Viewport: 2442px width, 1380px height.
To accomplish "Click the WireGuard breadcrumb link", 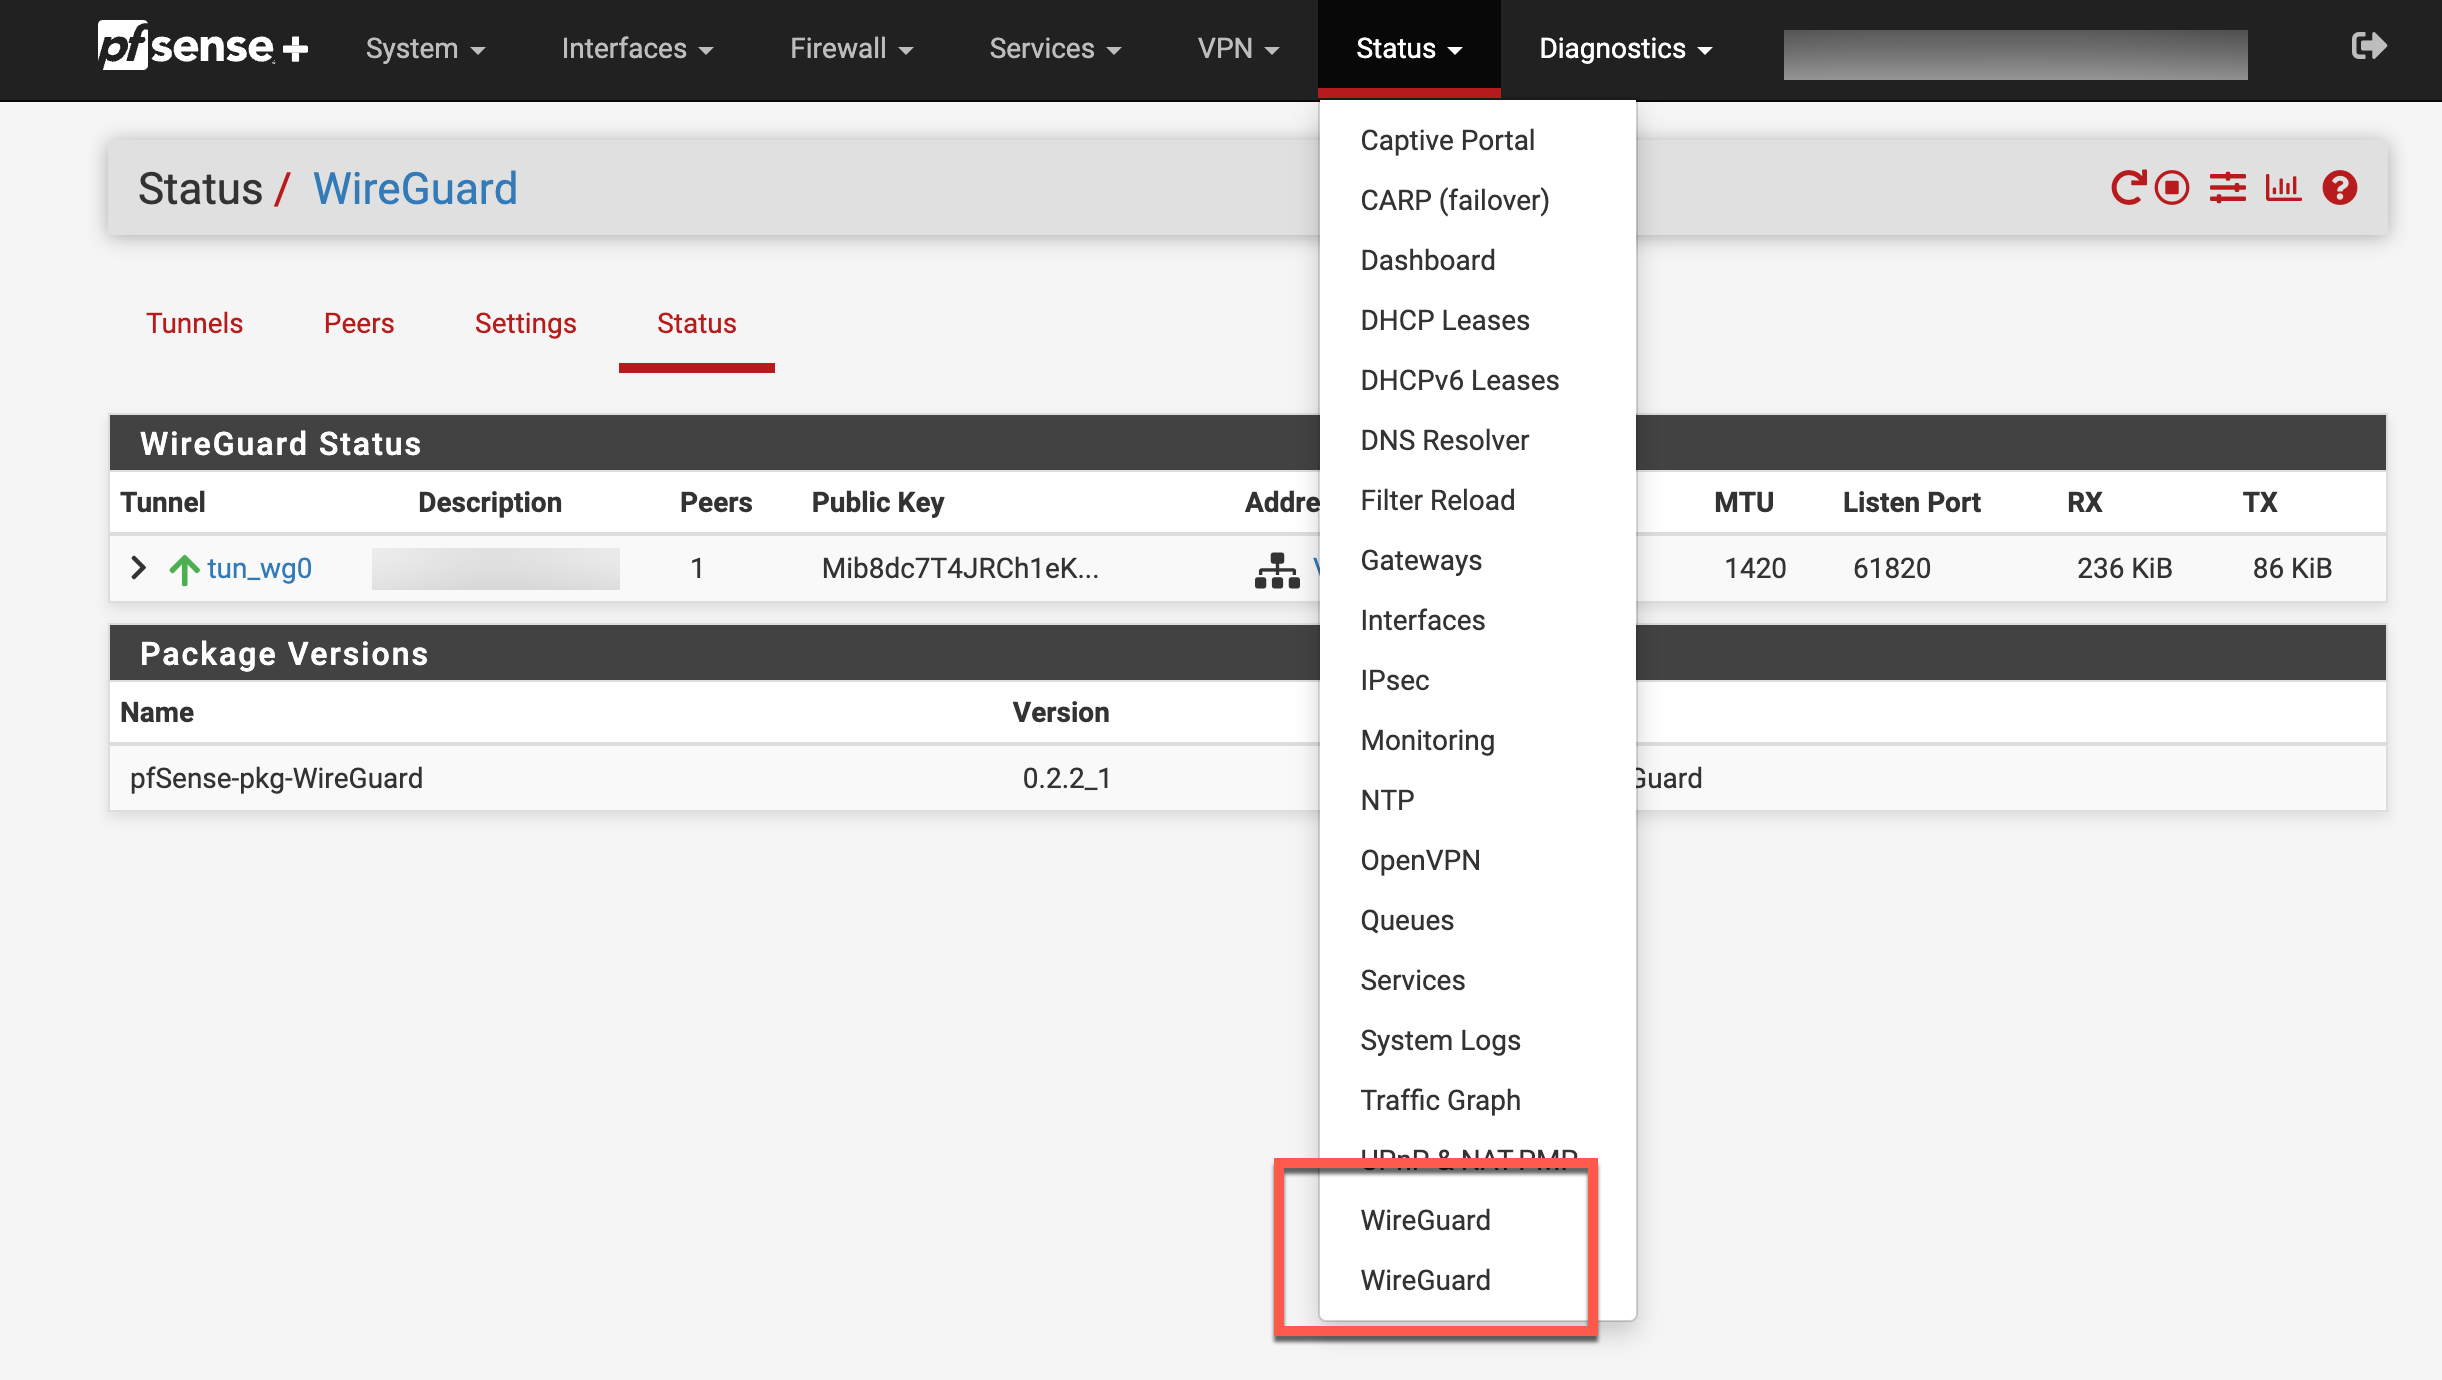I will tap(415, 188).
